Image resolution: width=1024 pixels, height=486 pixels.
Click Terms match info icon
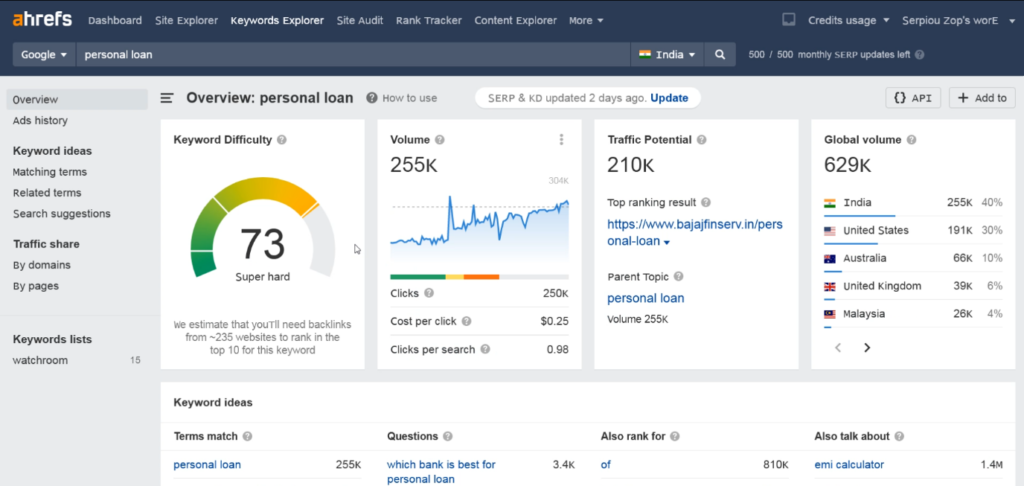(248, 436)
